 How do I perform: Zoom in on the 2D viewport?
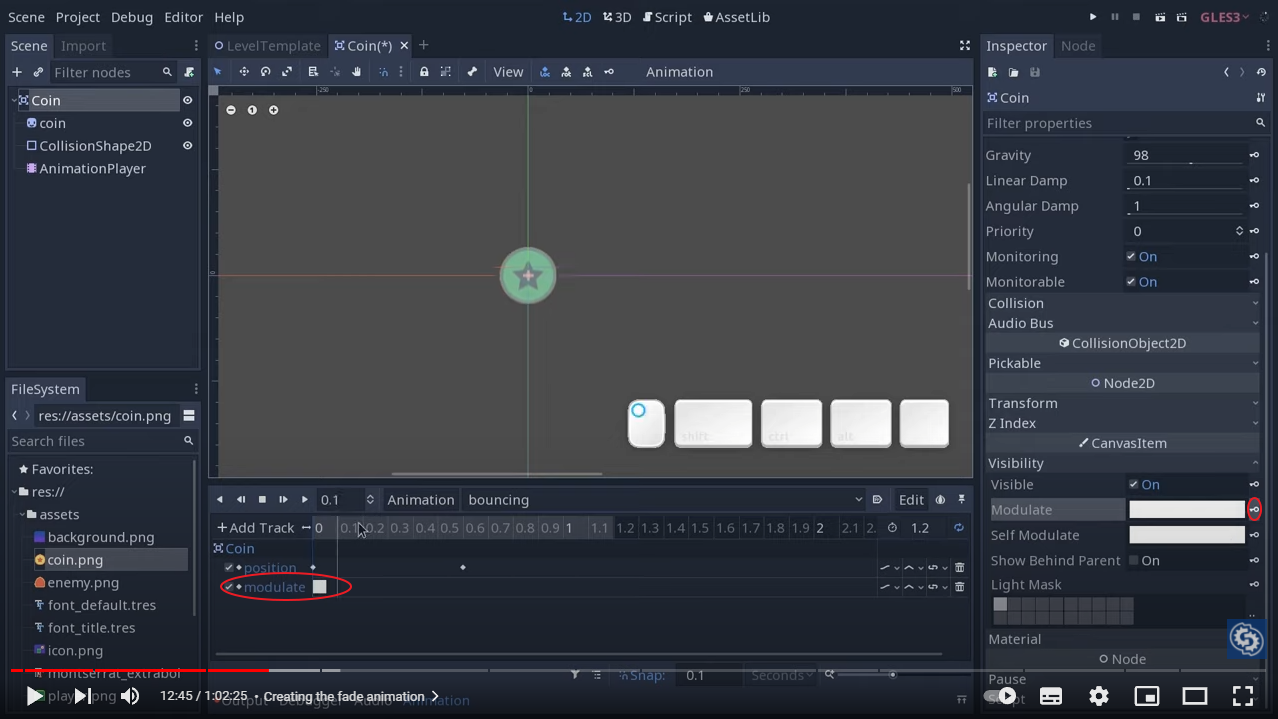point(273,110)
